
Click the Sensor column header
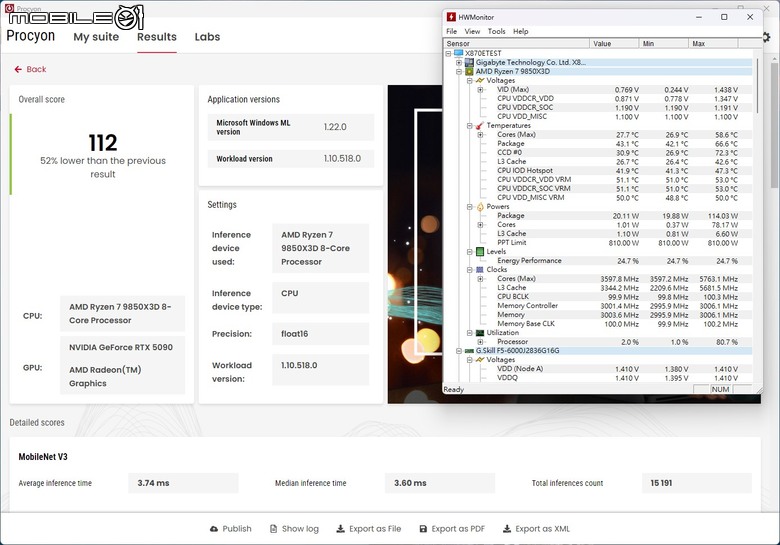pyautogui.click(x=516, y=44)
